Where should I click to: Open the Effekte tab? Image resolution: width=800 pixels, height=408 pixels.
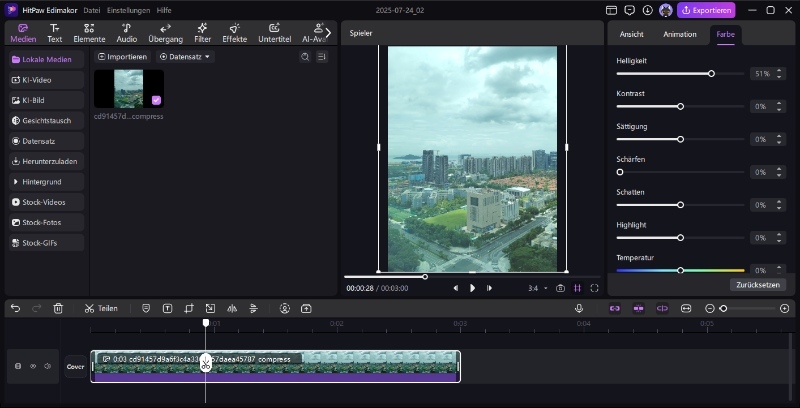tap(235, 33)
